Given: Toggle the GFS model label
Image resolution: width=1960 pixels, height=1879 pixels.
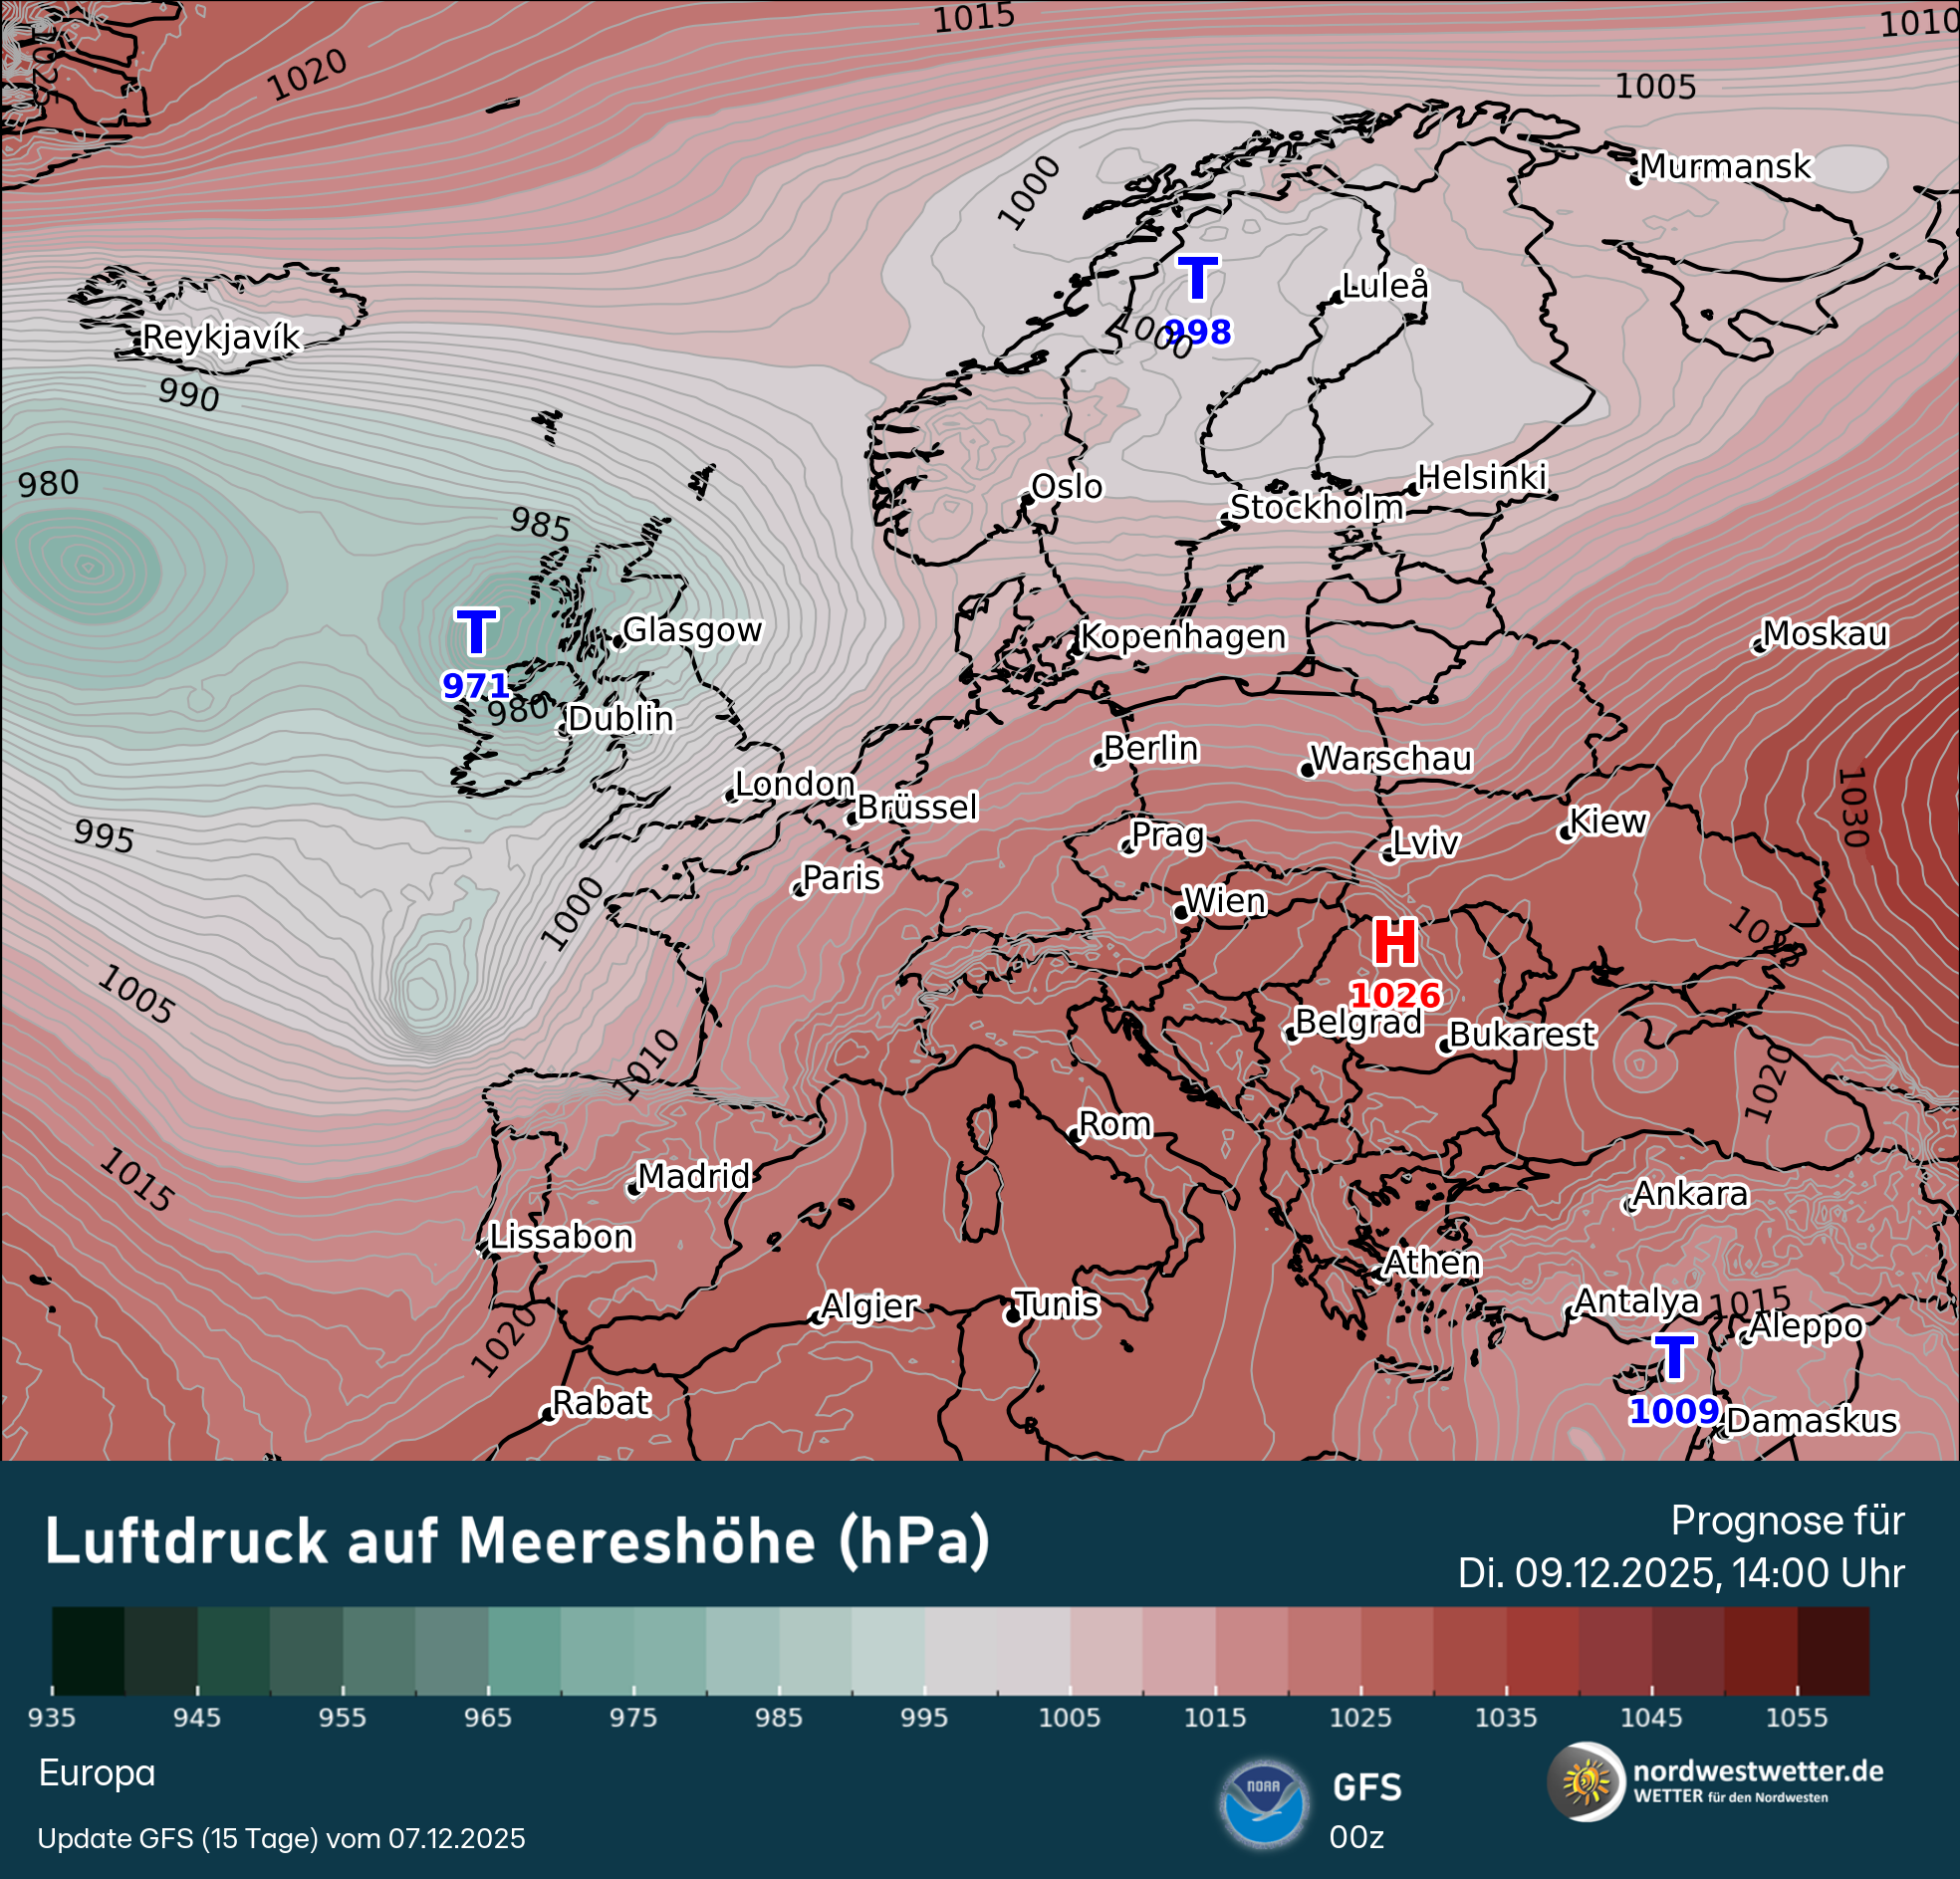Looking at the screenshot, I should click(1367, 1786).
